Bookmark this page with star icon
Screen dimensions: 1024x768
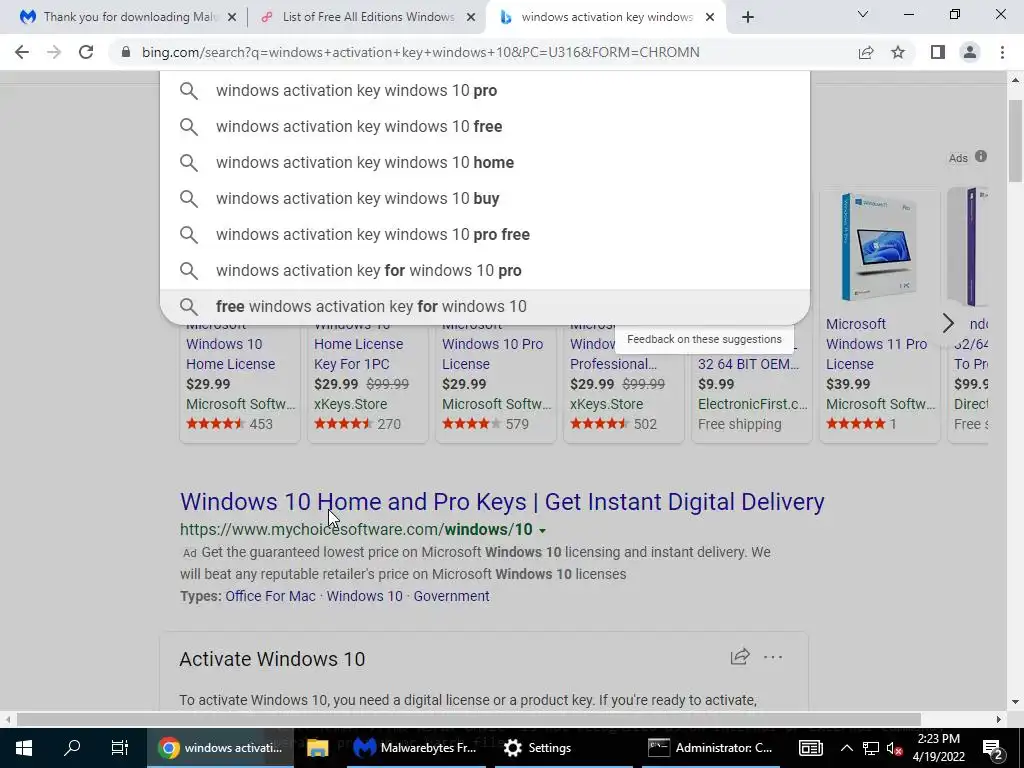coord(898,52)
